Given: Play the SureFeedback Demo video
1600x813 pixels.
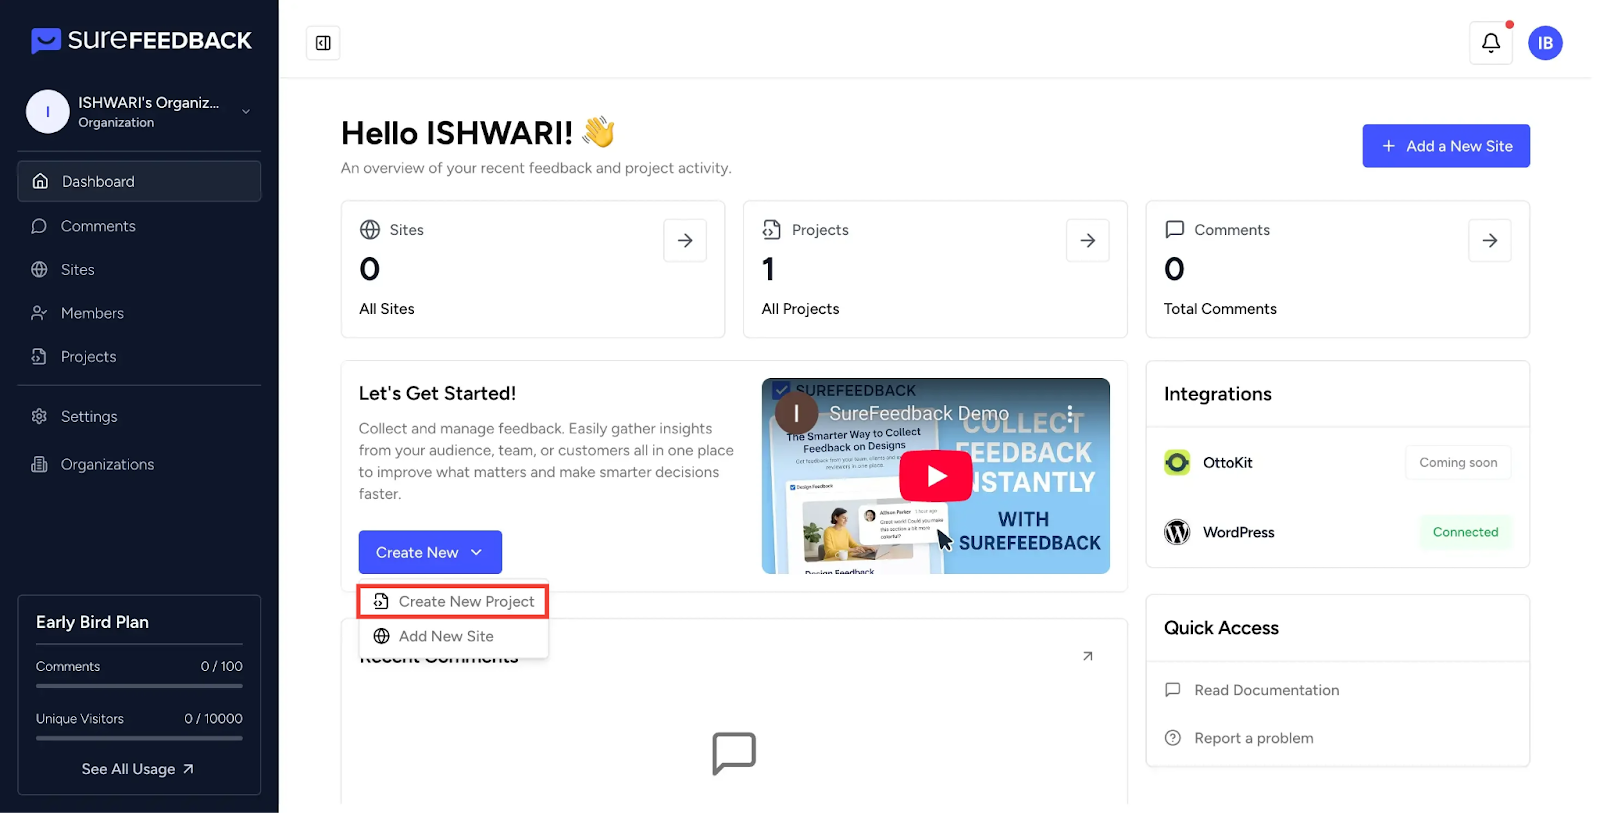Looking at the screenshot, I should (x=935, y=476).
